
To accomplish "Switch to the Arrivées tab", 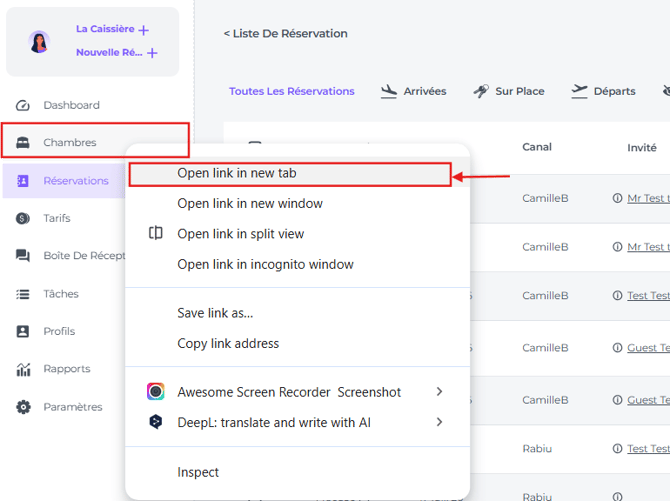I will [413, 91].
